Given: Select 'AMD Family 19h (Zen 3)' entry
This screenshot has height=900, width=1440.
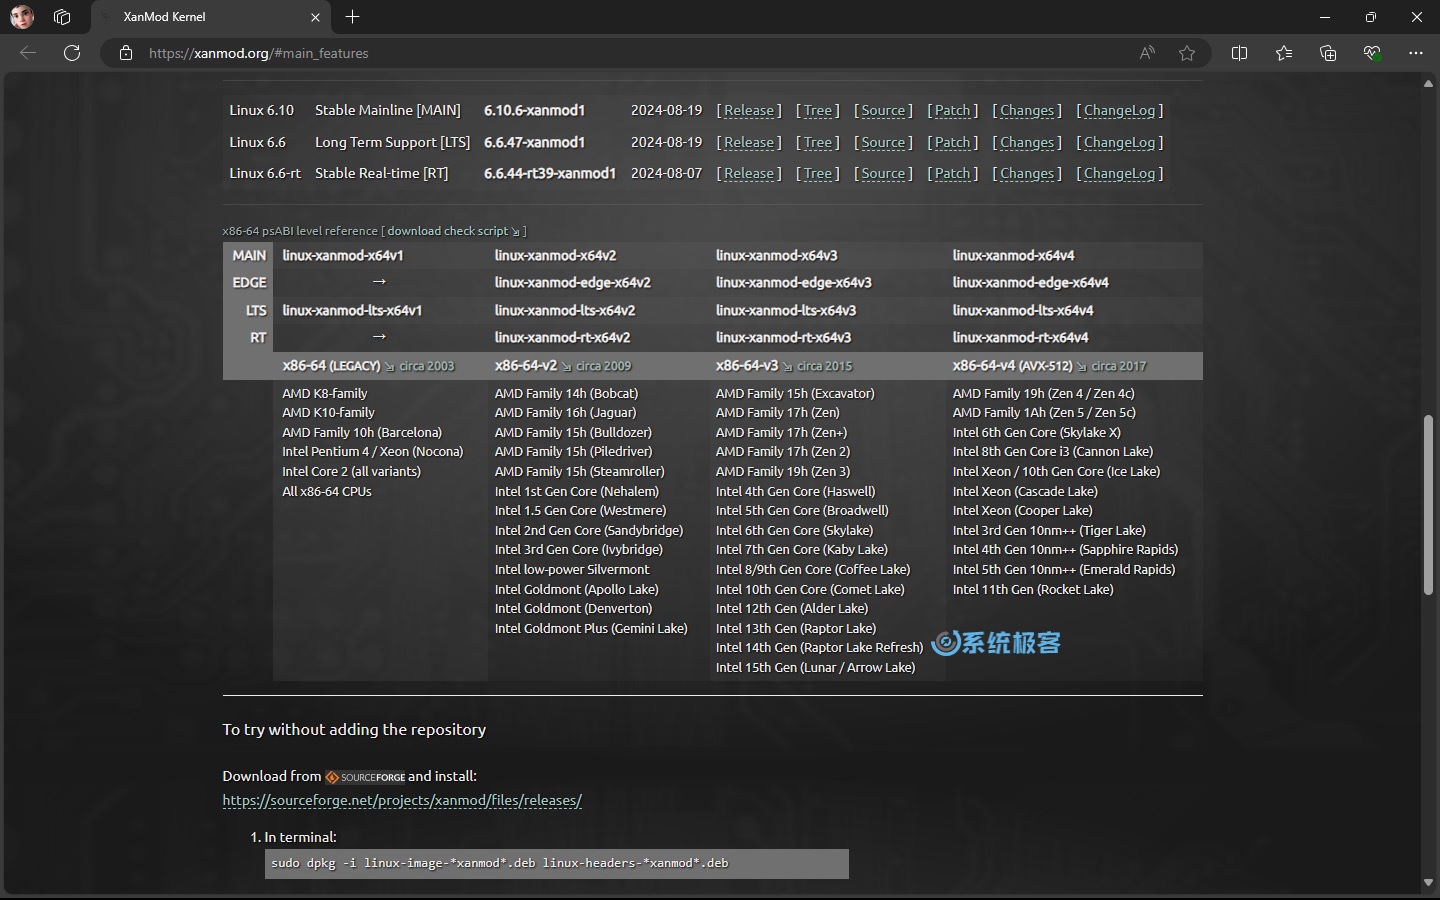Looking at the screenshot, I should pyautogui.click(x=783, y=472).
